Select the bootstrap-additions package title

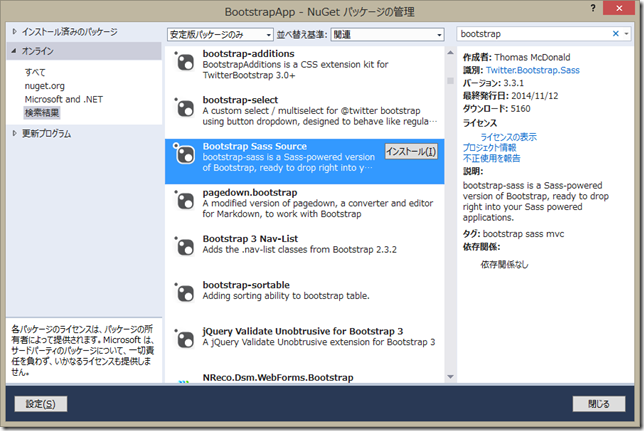point(248,53)
